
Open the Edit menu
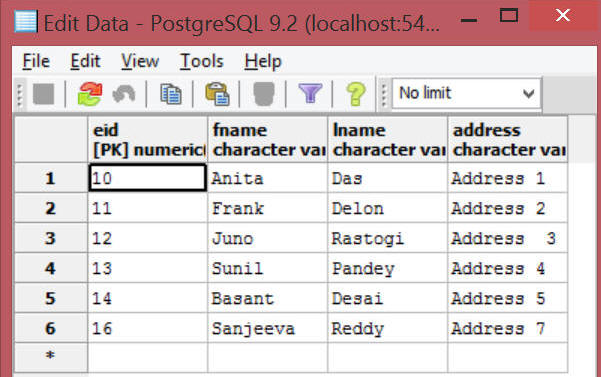[85, 61]
